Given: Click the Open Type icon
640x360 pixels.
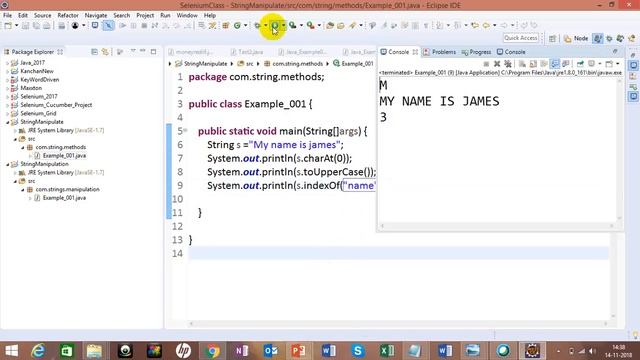Looking at the screenshot, I should [x=330, y=25].
